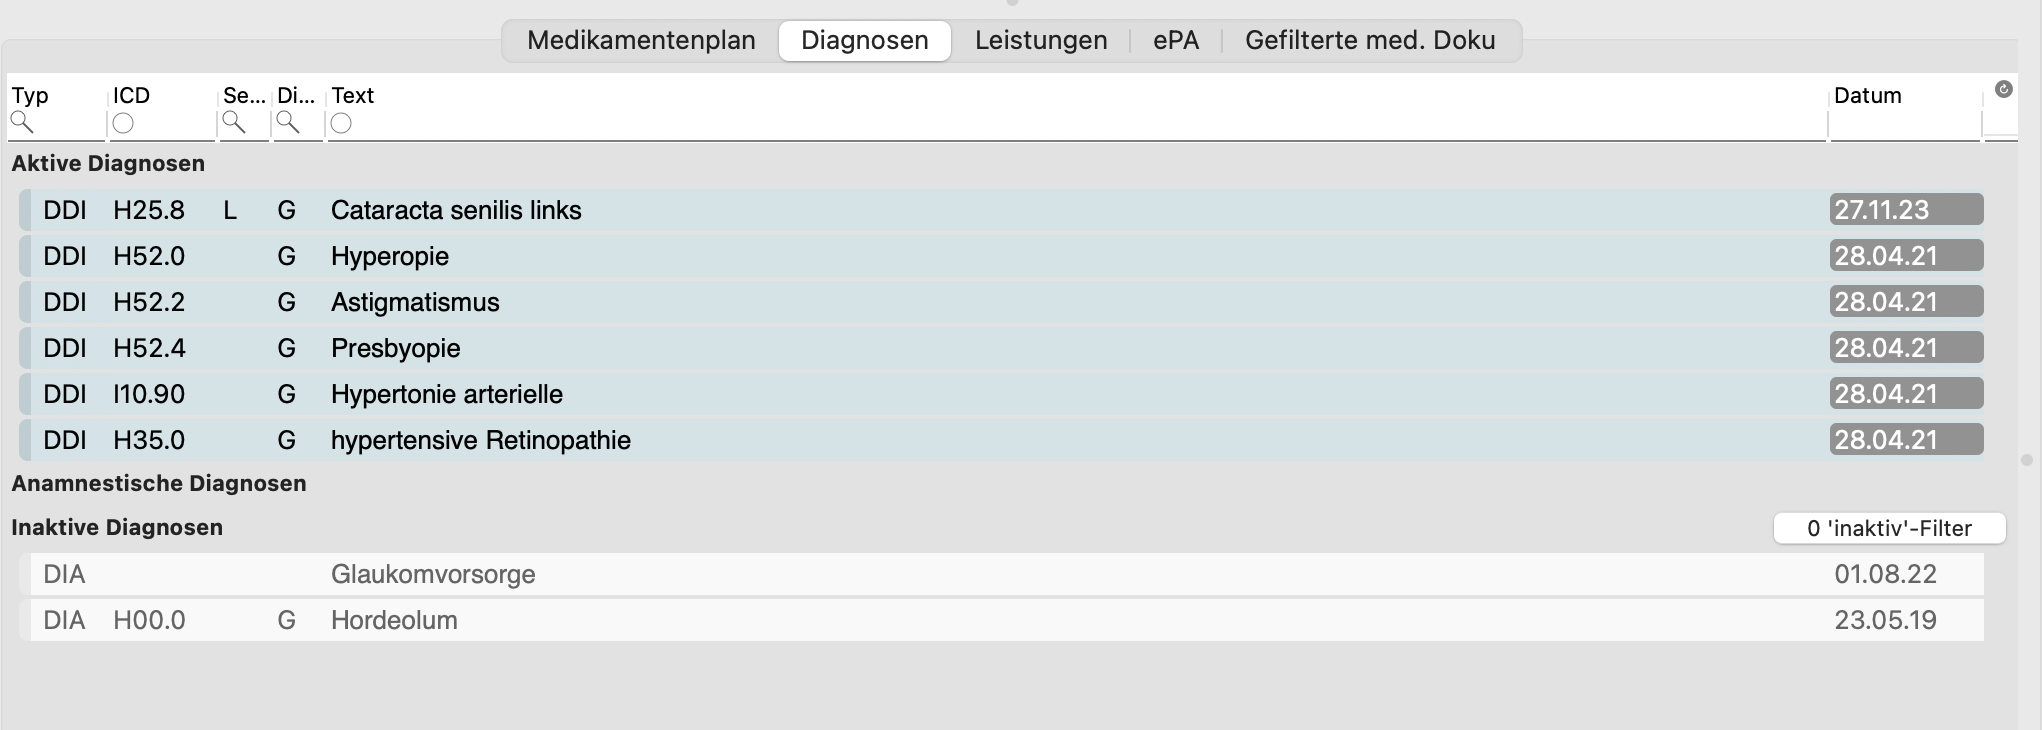Click the Datum filter input field

pos(1904,124)
